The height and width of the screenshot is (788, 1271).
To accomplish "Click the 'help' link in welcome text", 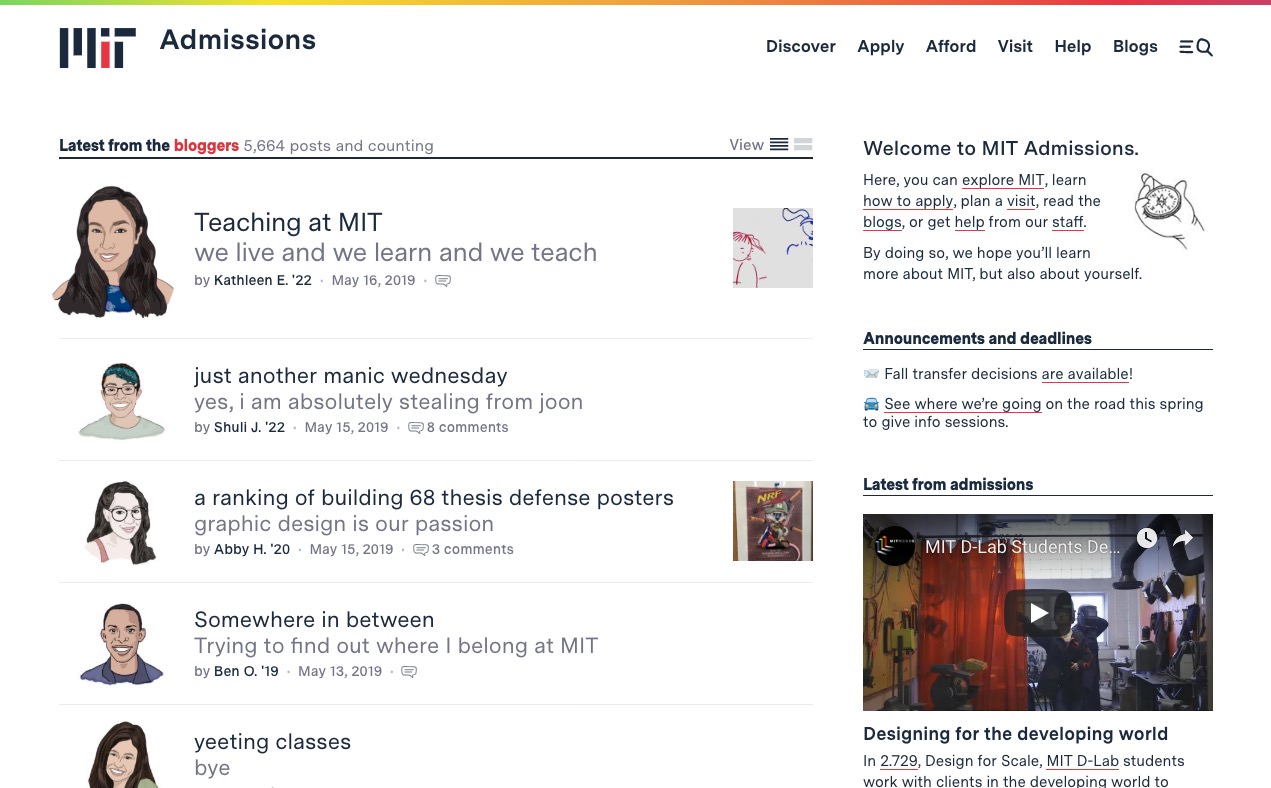I will [x=970, y=223].
